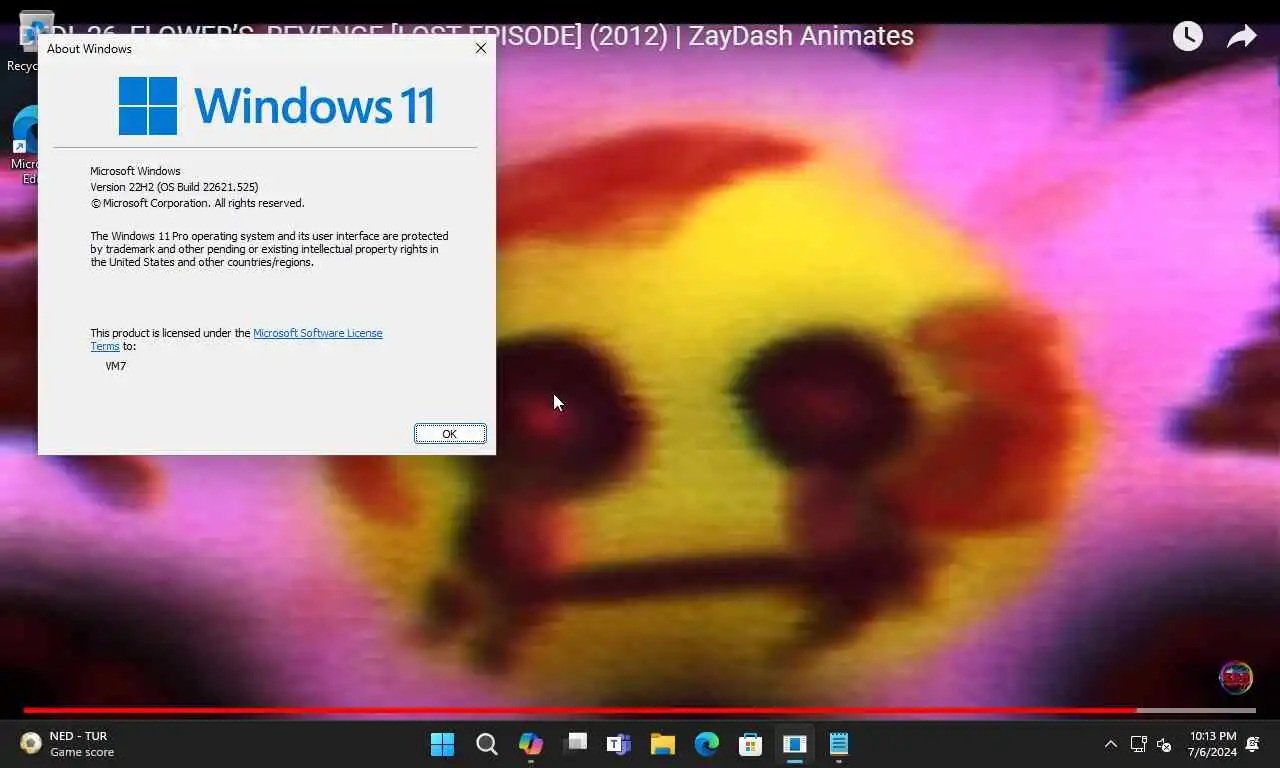Launch Copilot from the taskbar
1280x768 pixels.
531,744
